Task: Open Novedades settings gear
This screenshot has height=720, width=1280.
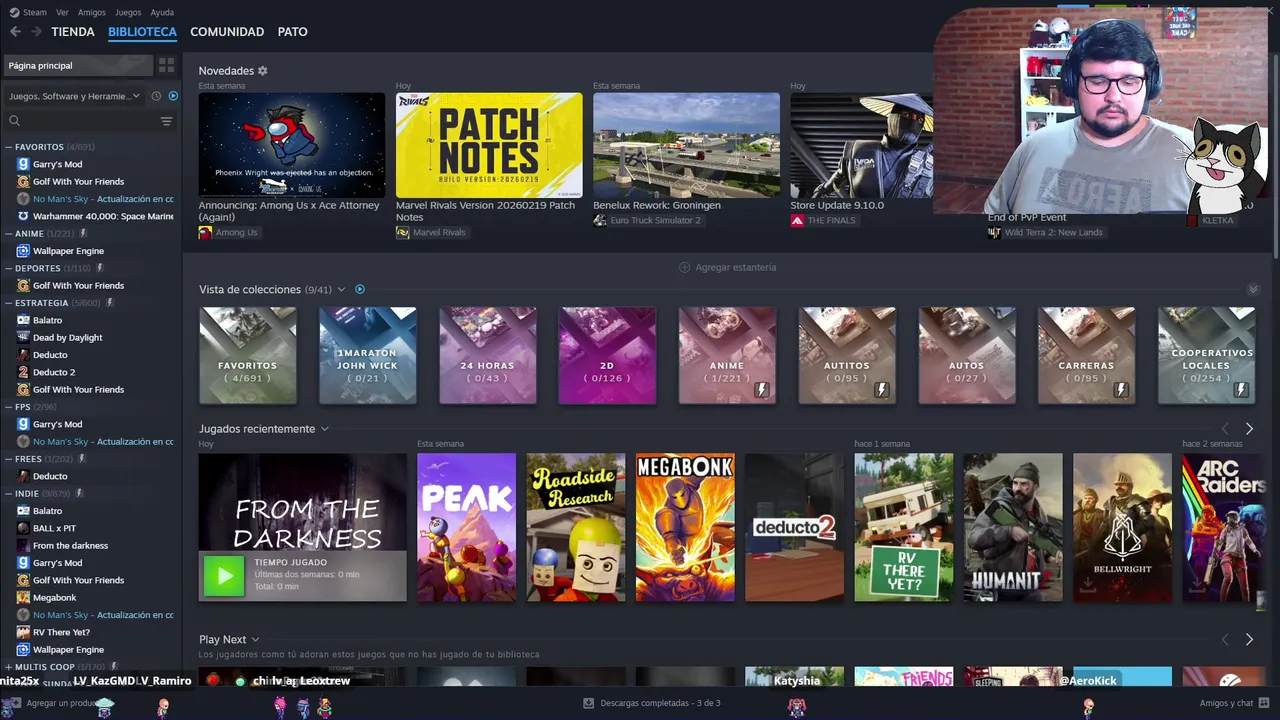Action: click(263, 71)
